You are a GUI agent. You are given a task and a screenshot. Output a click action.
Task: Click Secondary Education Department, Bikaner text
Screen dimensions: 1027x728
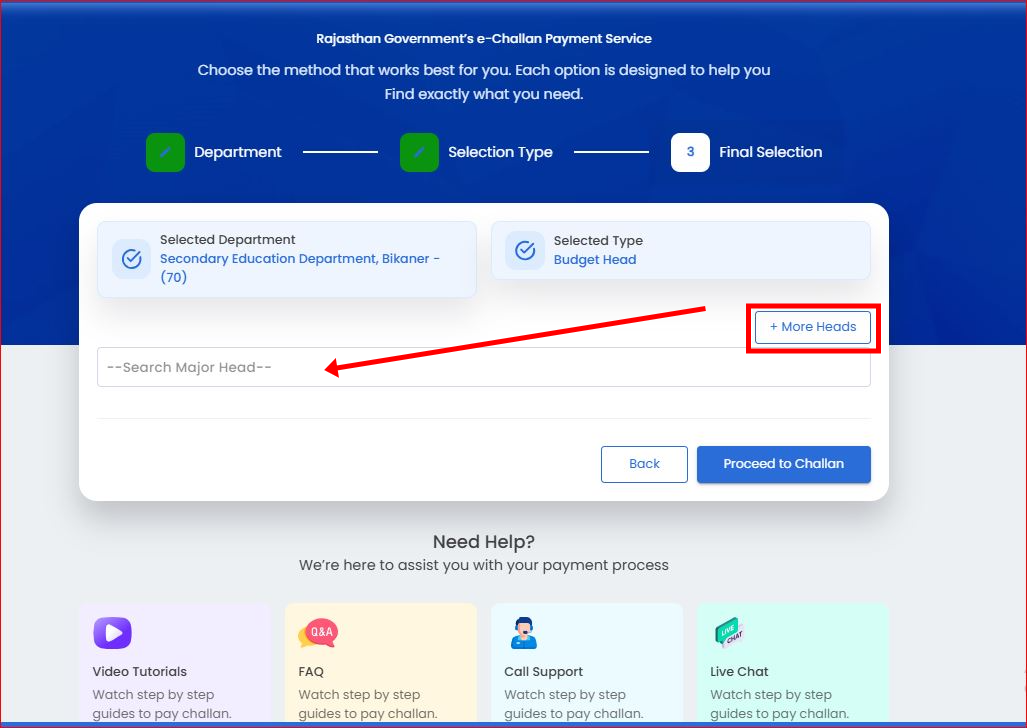coord(300,267)
